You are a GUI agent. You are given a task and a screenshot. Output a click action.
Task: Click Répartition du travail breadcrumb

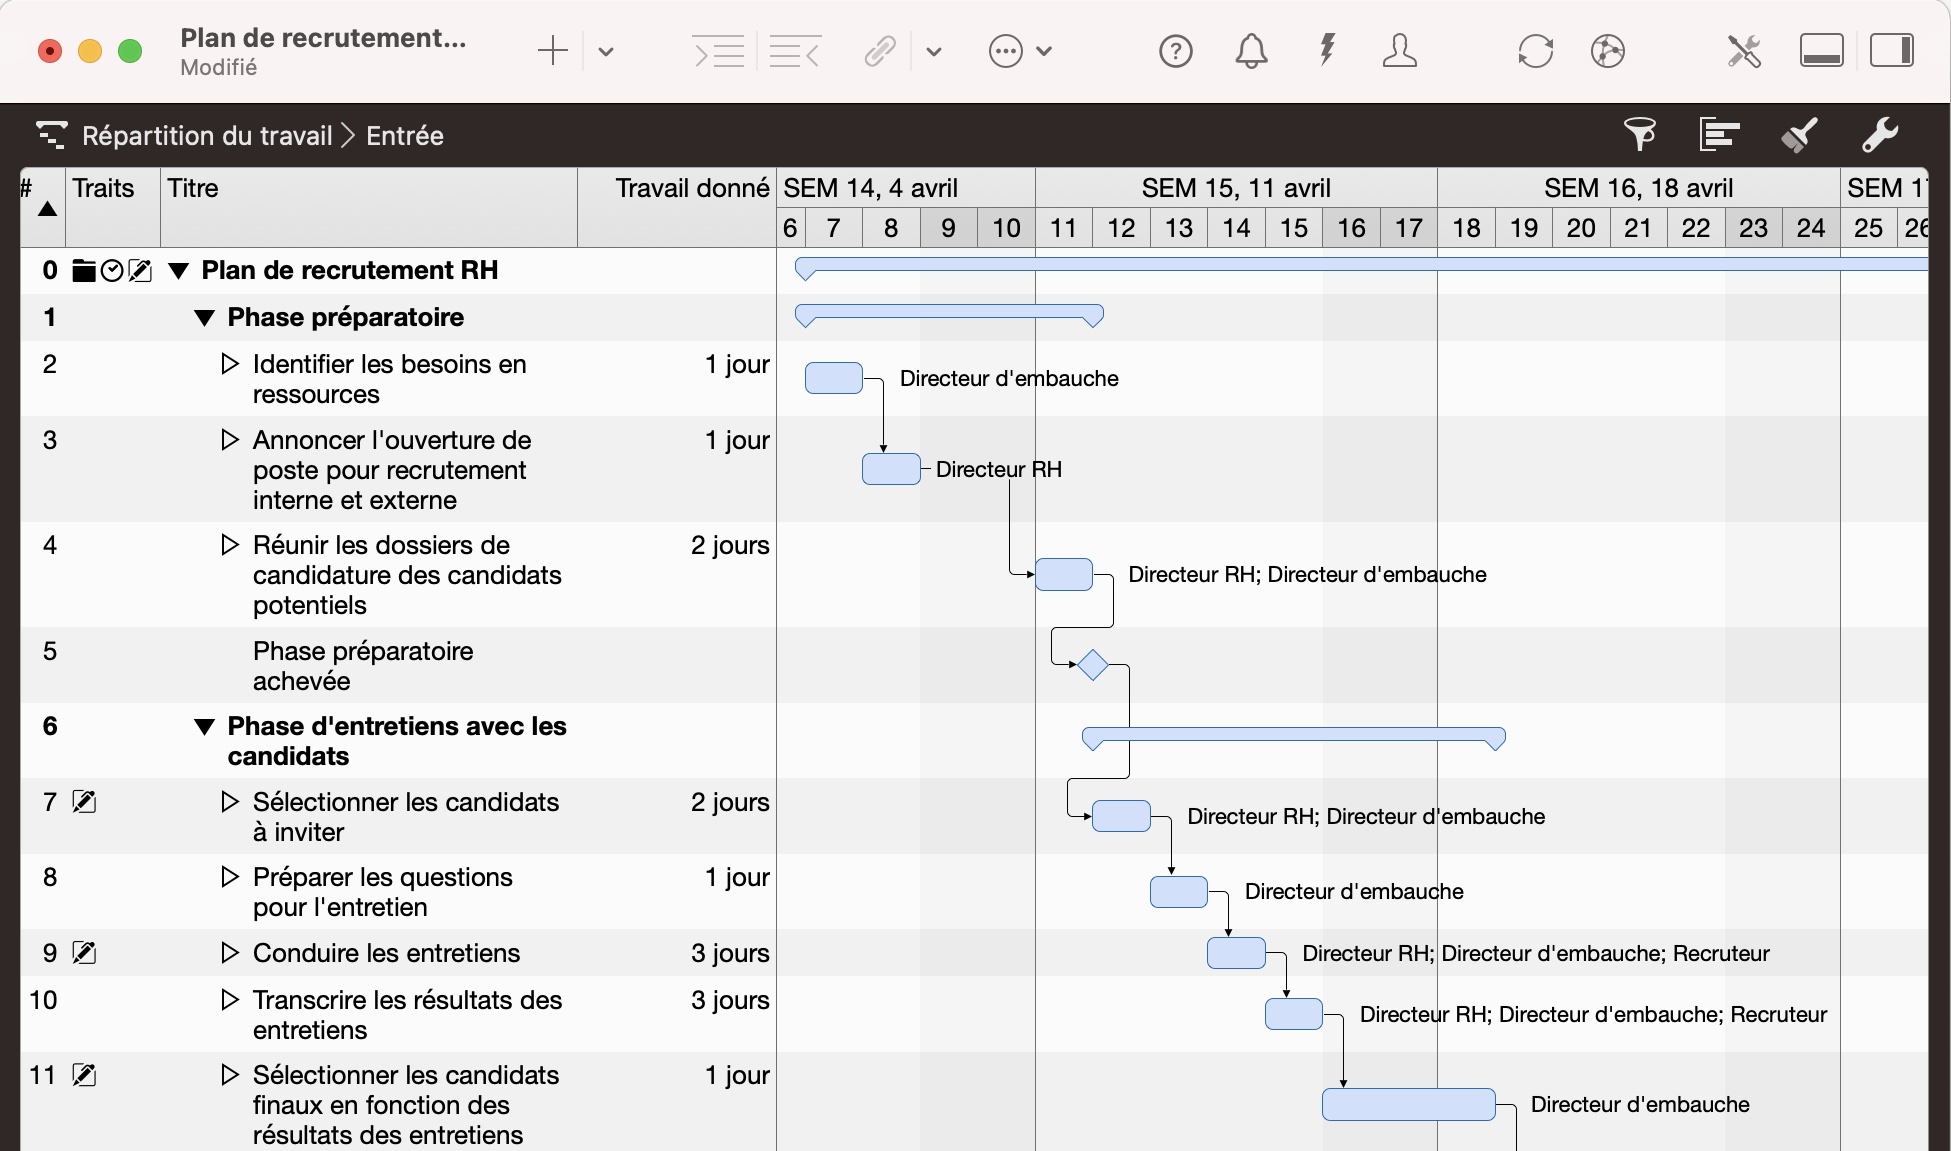point(206,136)
